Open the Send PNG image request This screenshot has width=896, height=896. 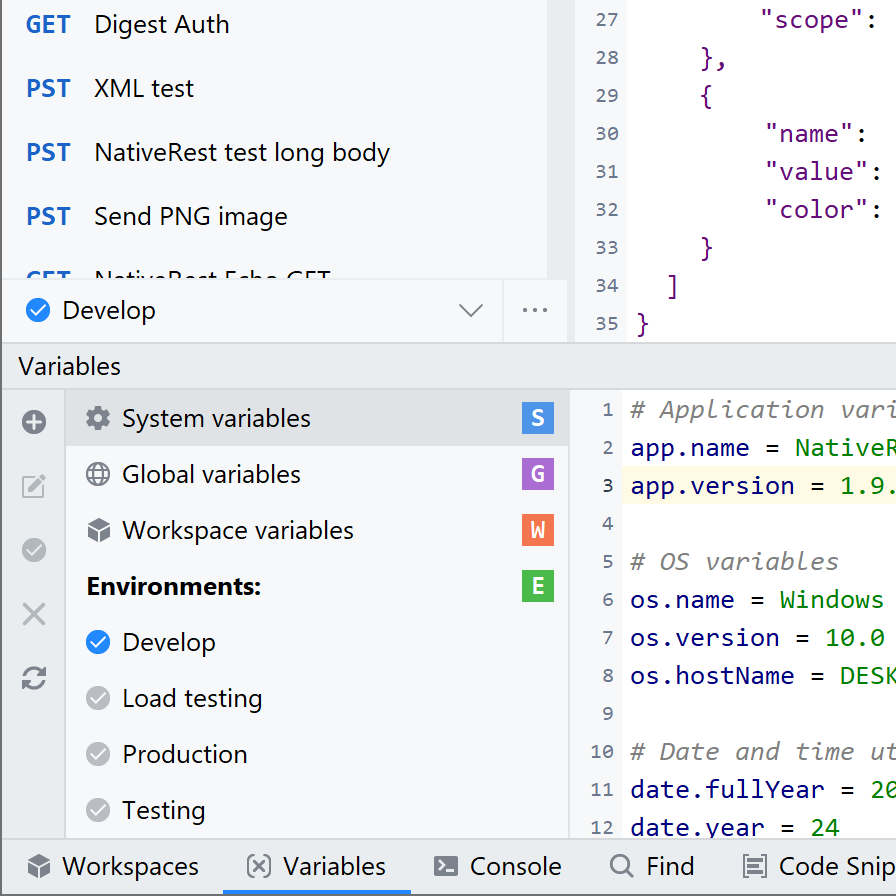tap(274, 217)
